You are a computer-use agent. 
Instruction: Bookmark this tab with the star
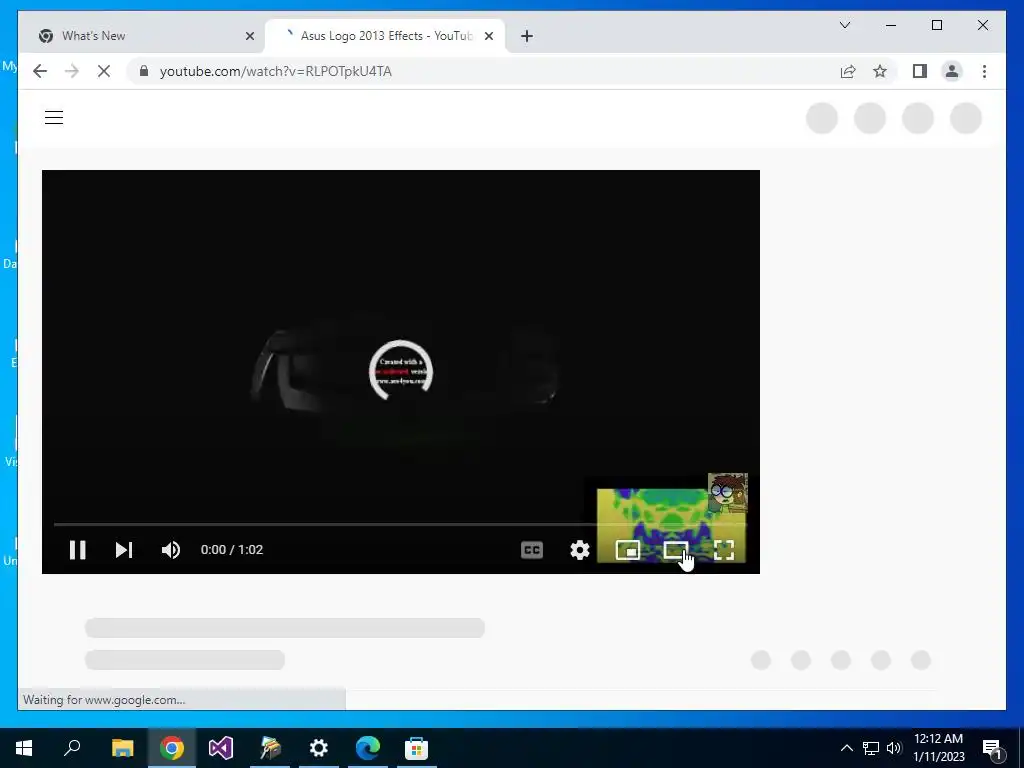tap(880, 71)
